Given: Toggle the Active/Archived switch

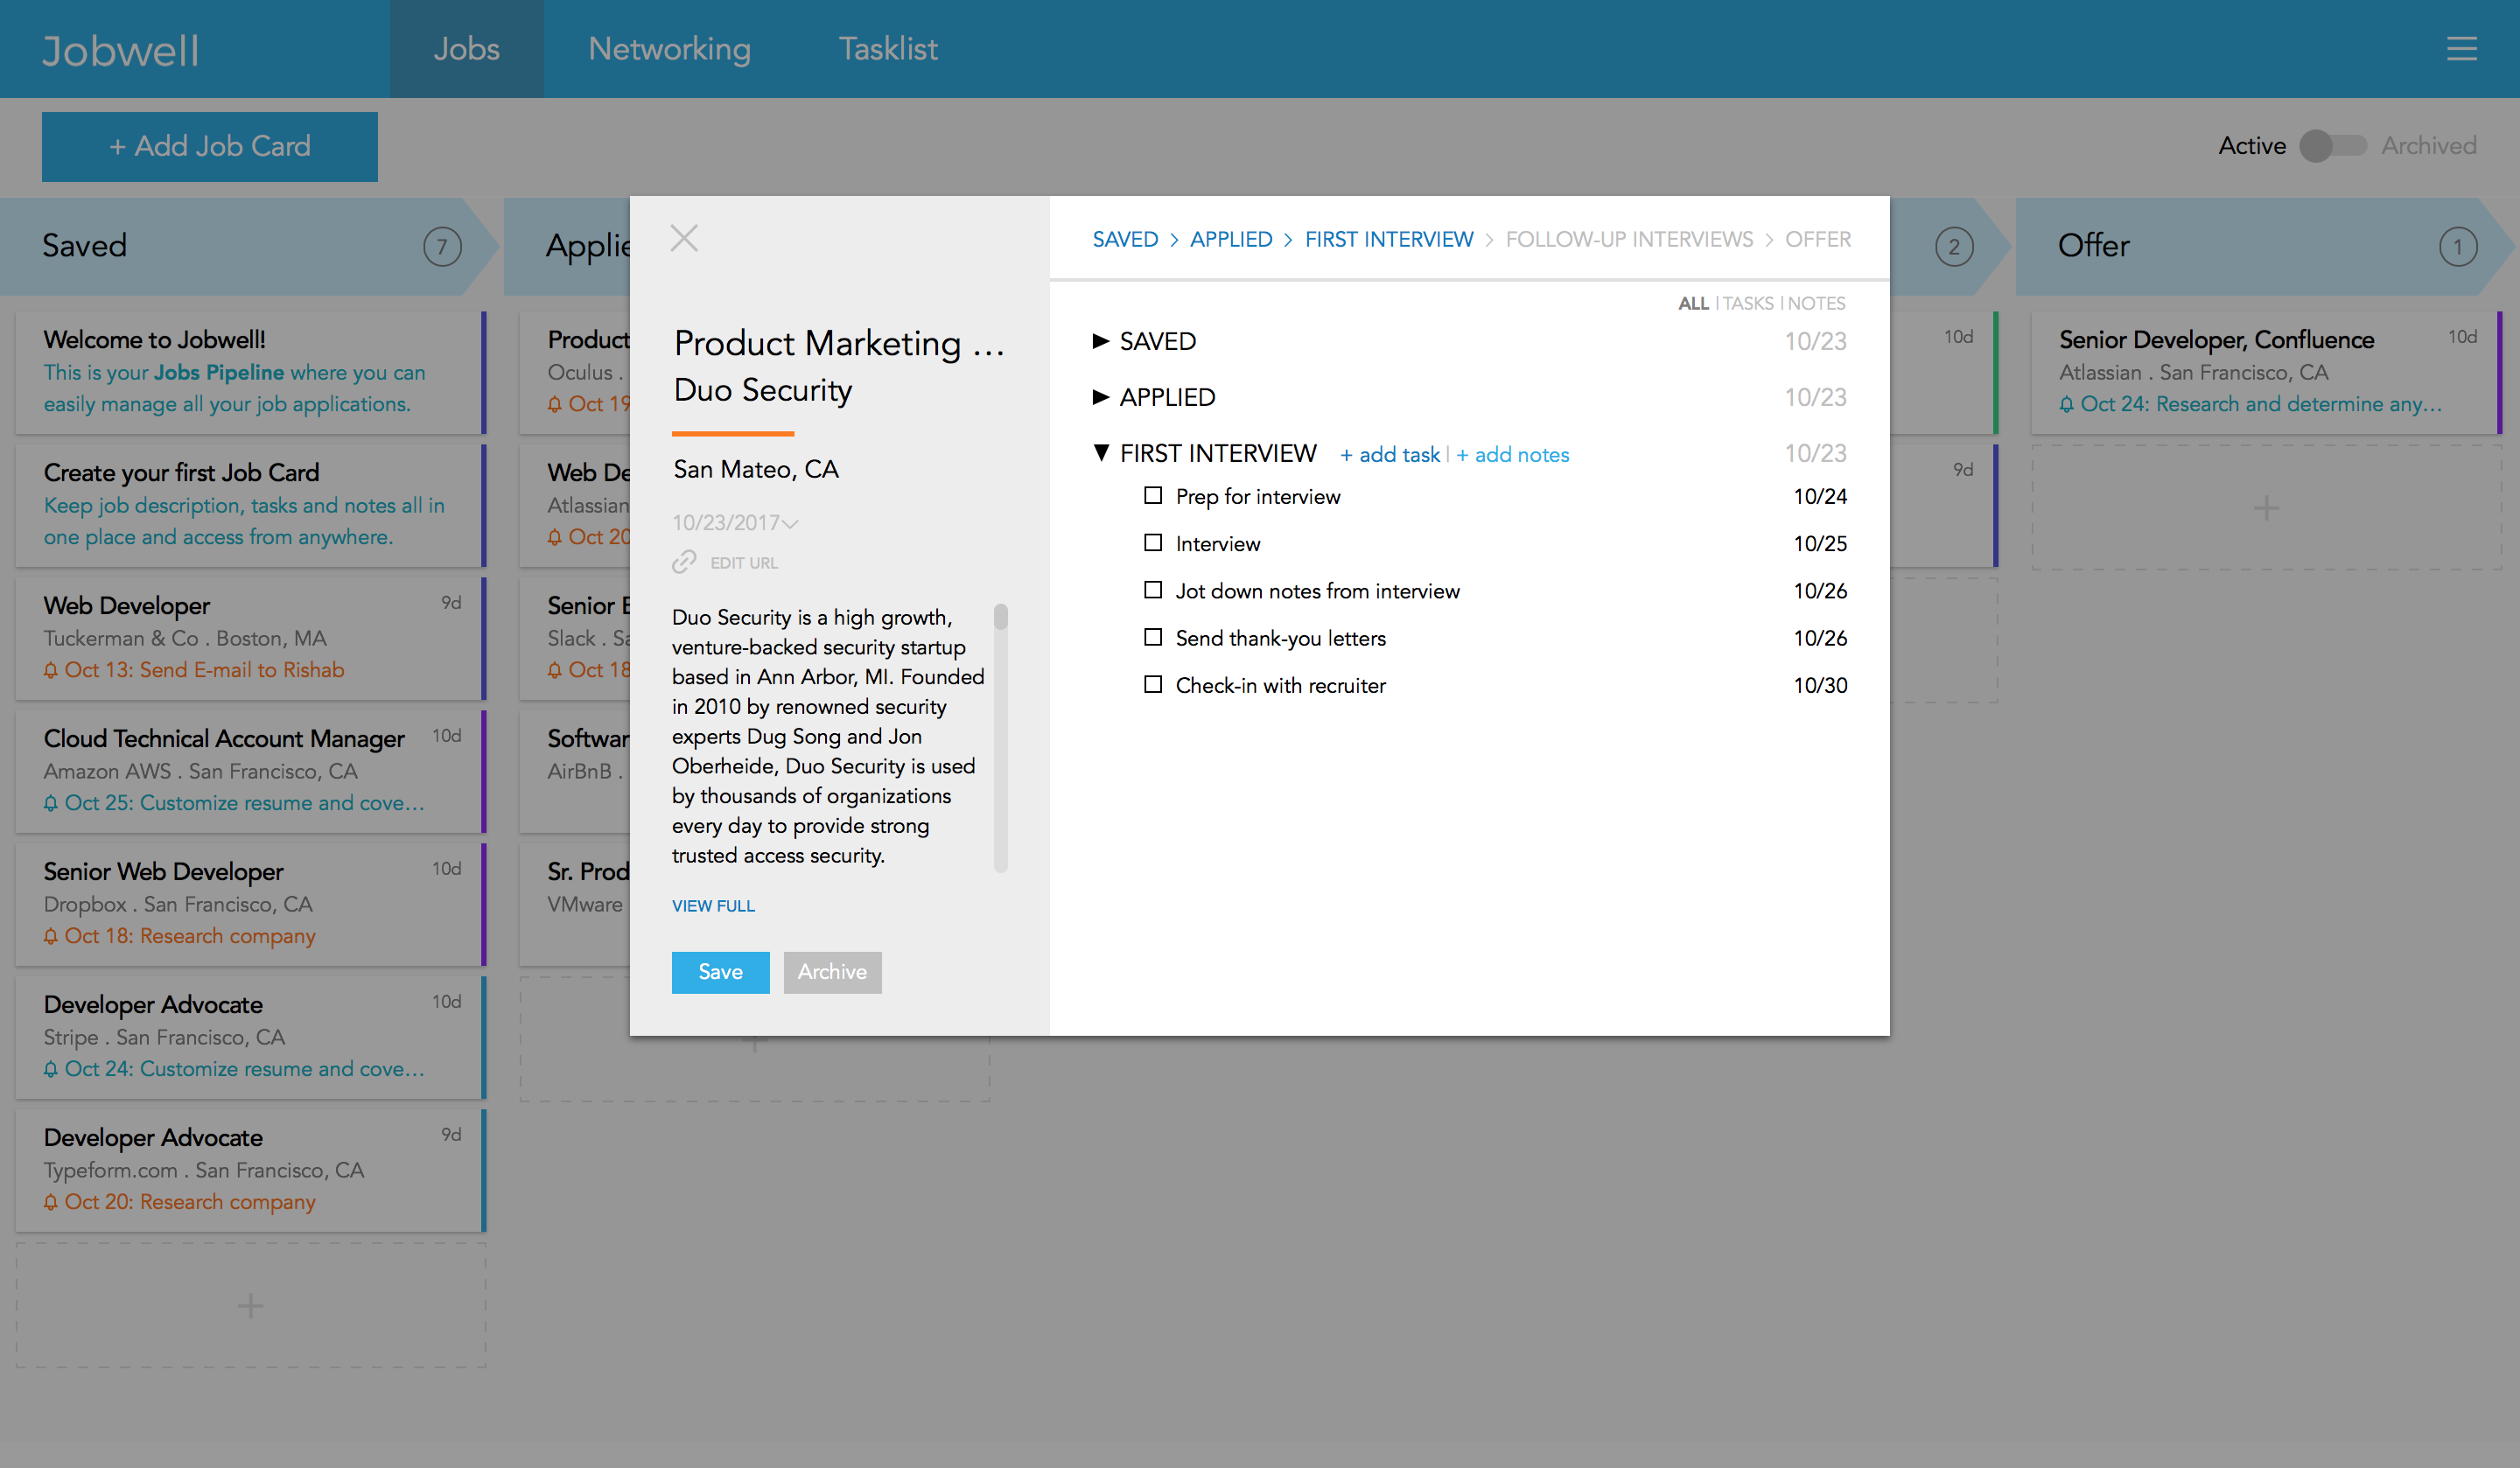Looking at the screenshot, I should [2332, 146].
